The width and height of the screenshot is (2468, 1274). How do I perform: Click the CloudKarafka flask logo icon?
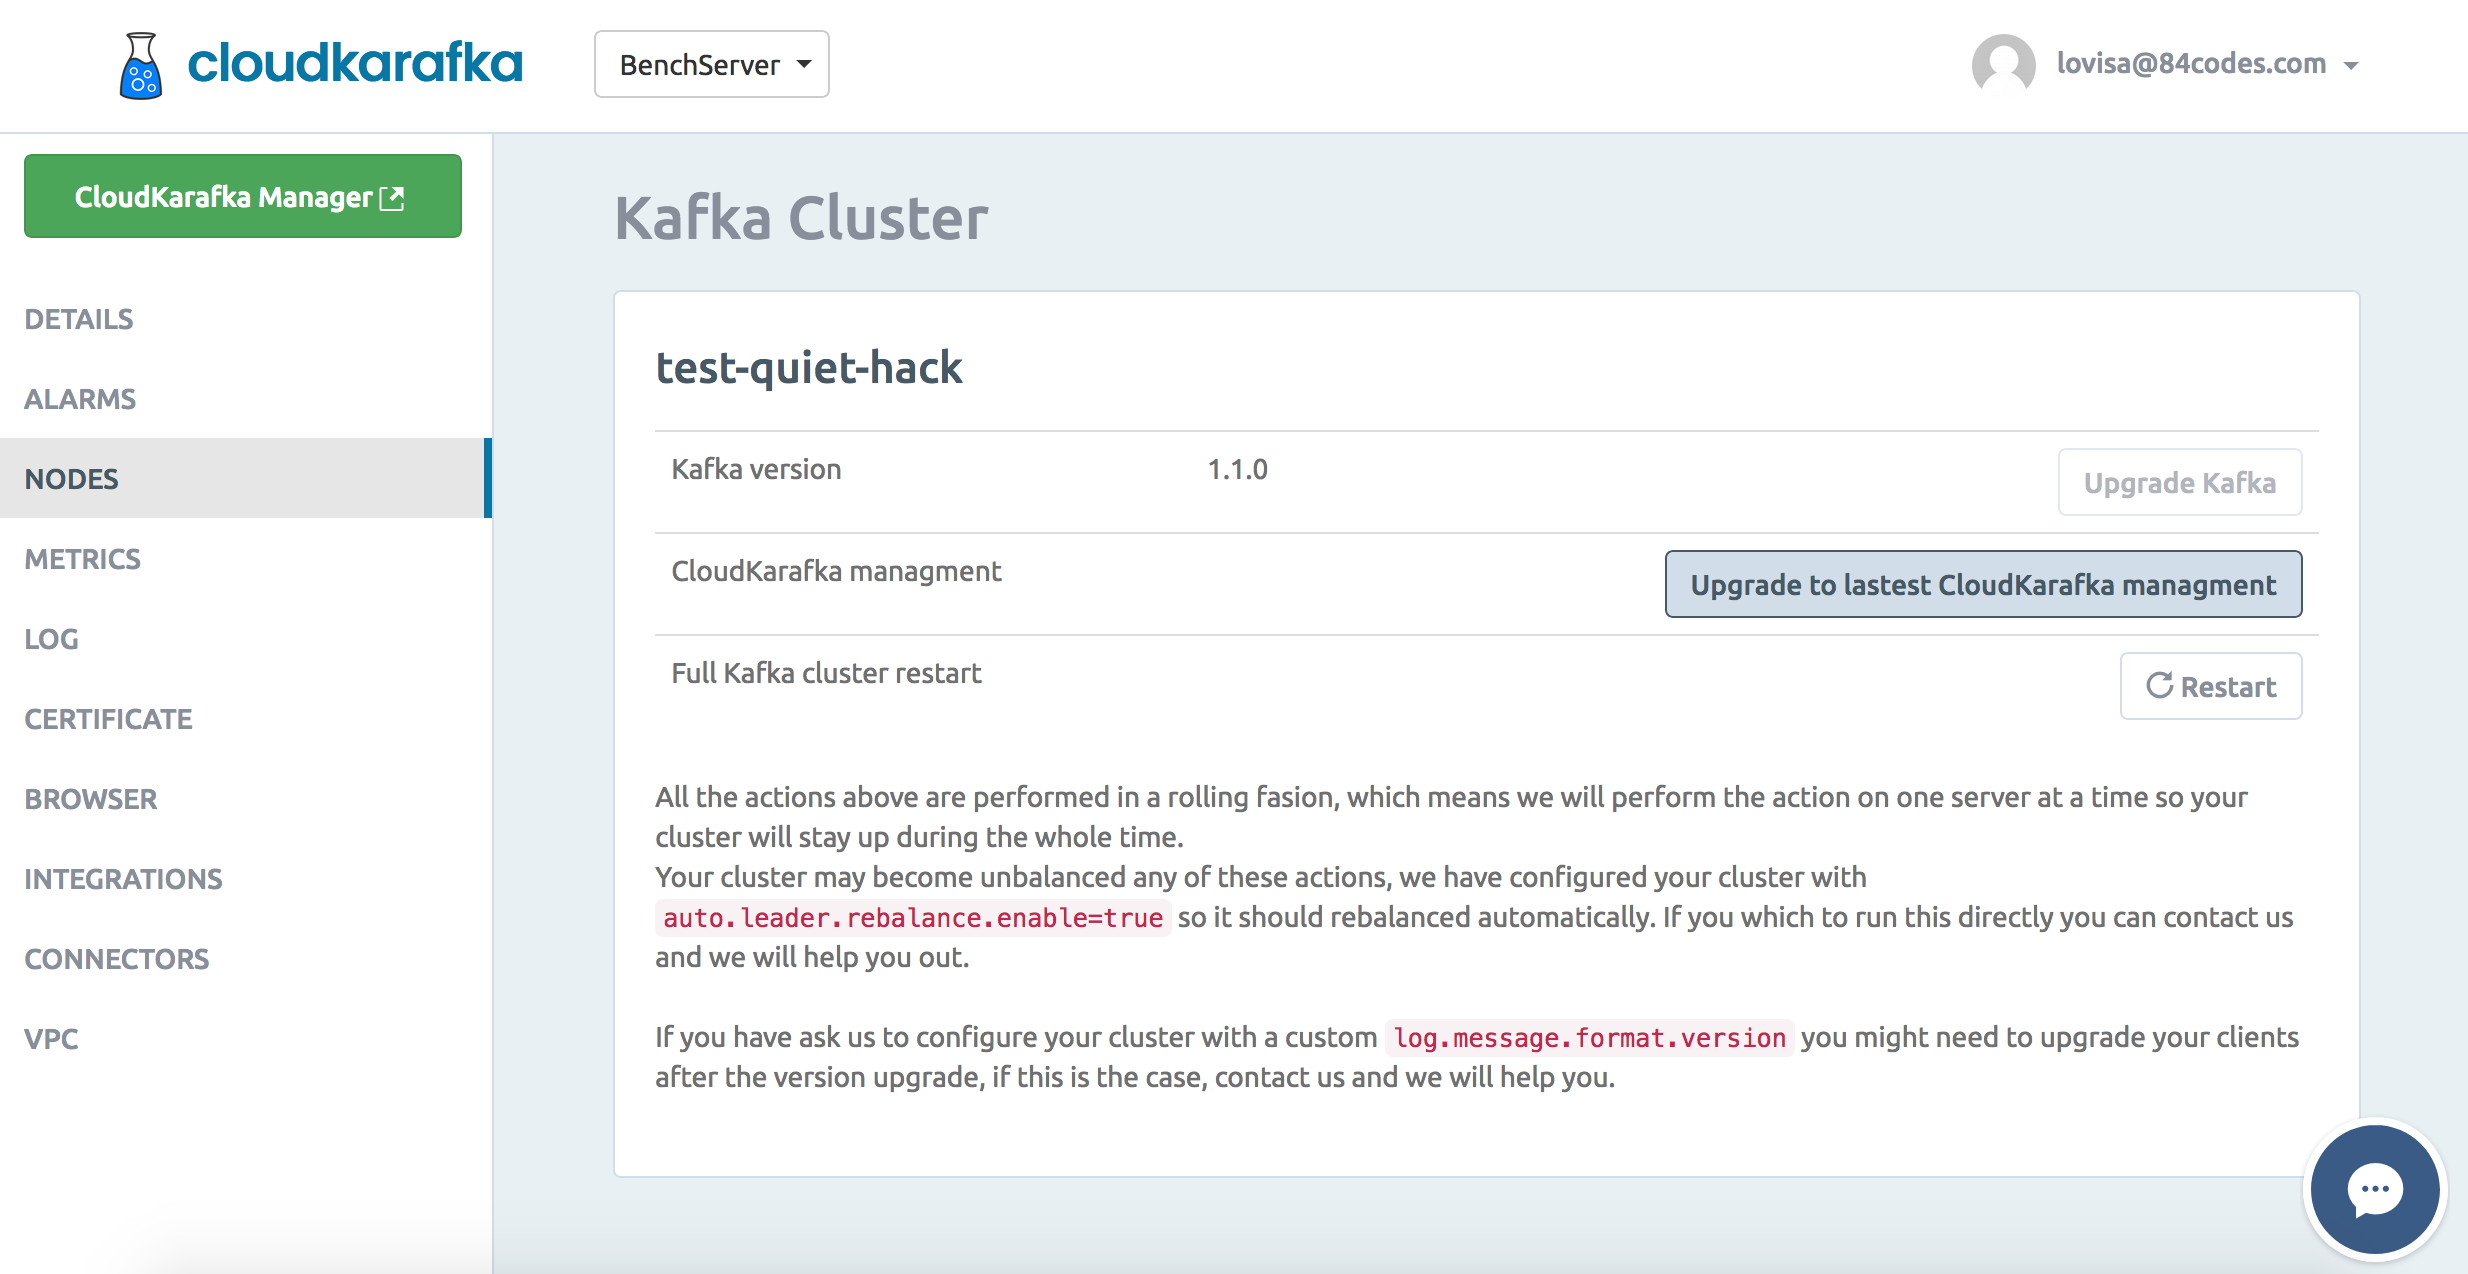tap(141, 65)
